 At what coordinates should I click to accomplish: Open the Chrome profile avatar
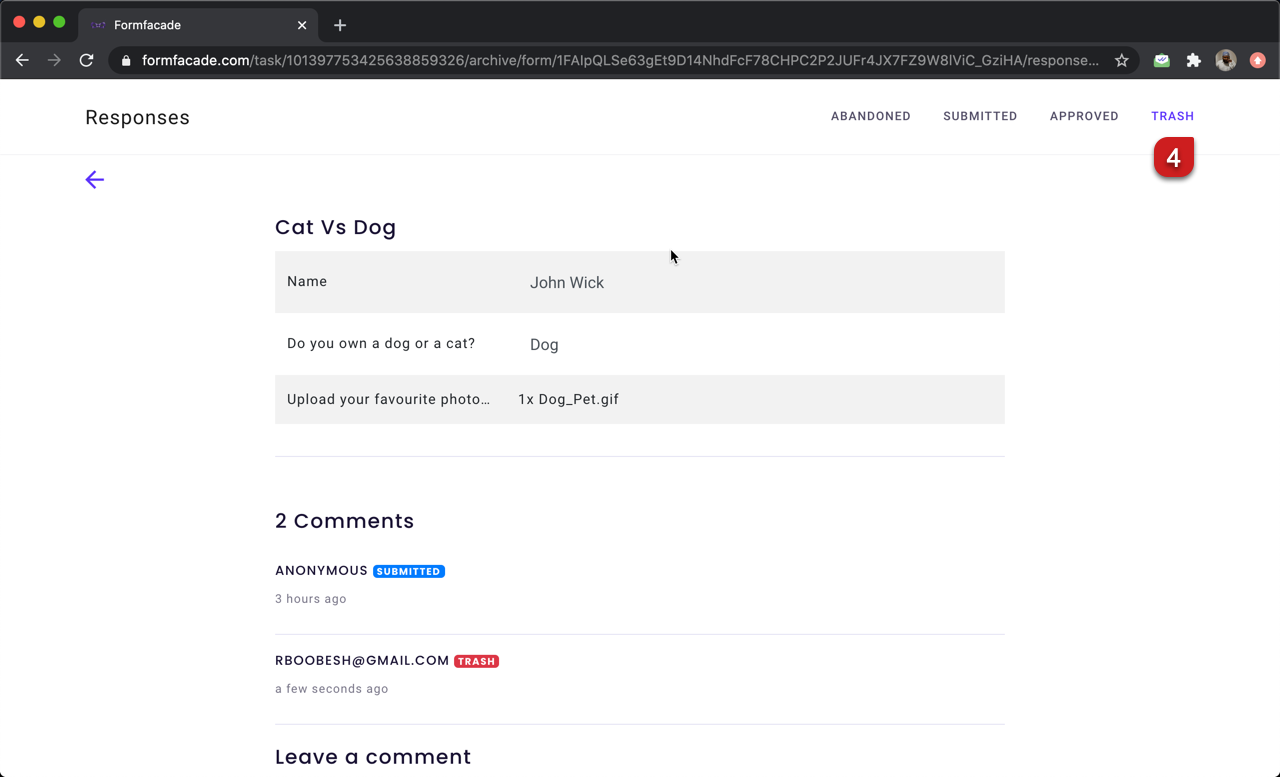1225,61
